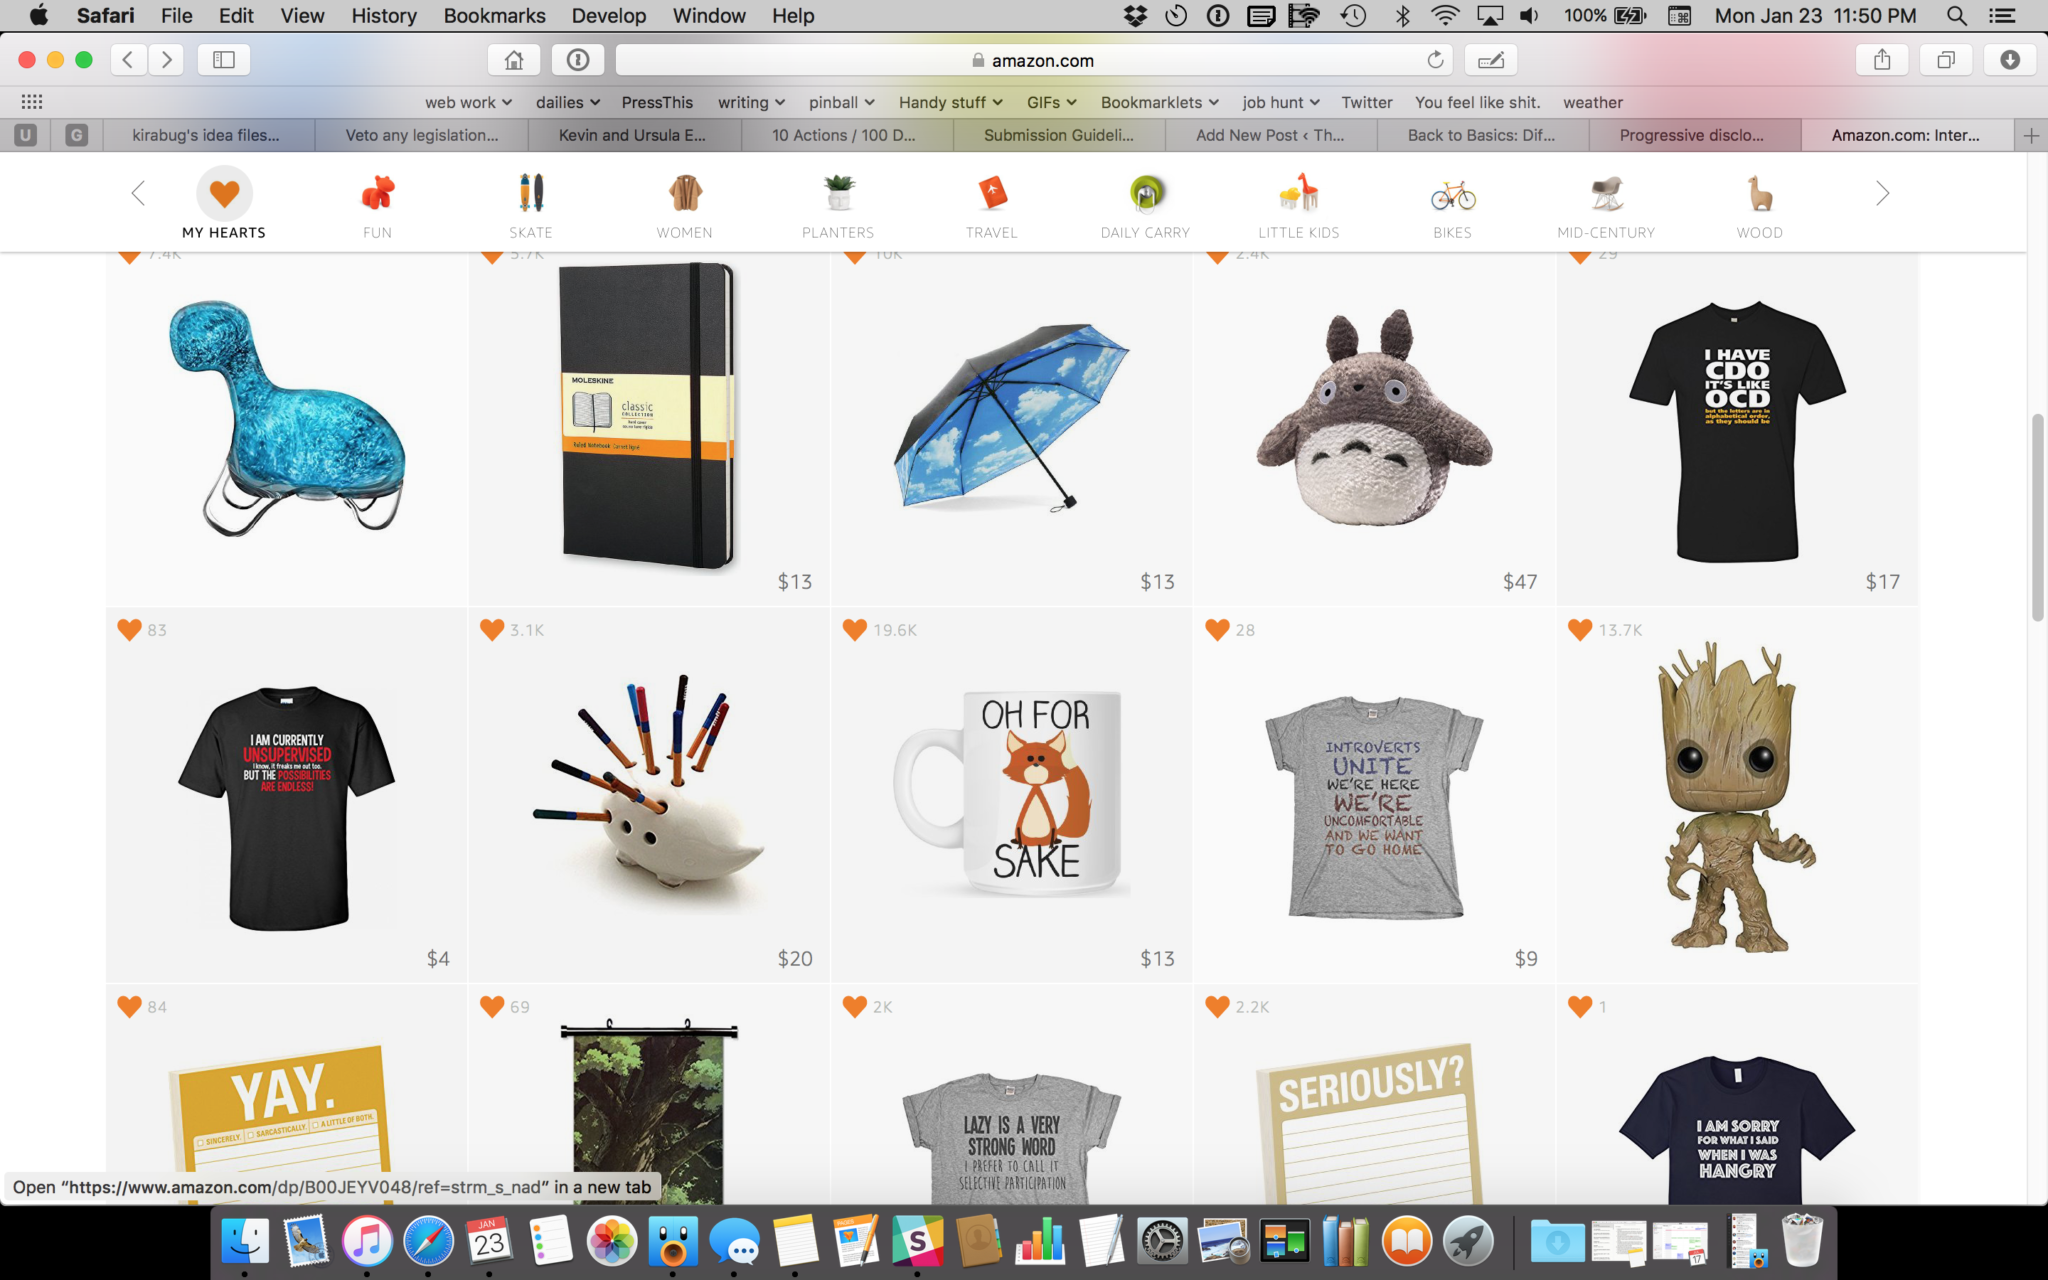Open Spotlight search in menu bar

pyautogui.click(x=1957, y=16)
